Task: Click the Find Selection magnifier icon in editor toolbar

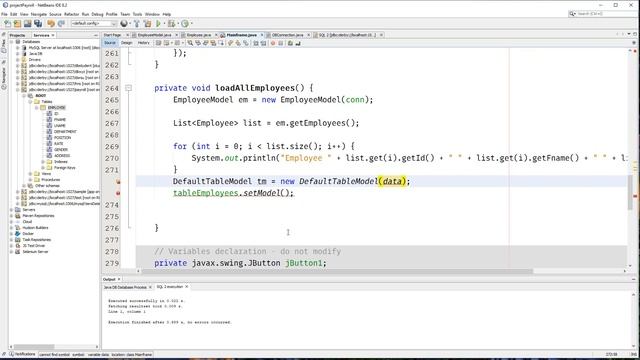Action: (190, 43)
